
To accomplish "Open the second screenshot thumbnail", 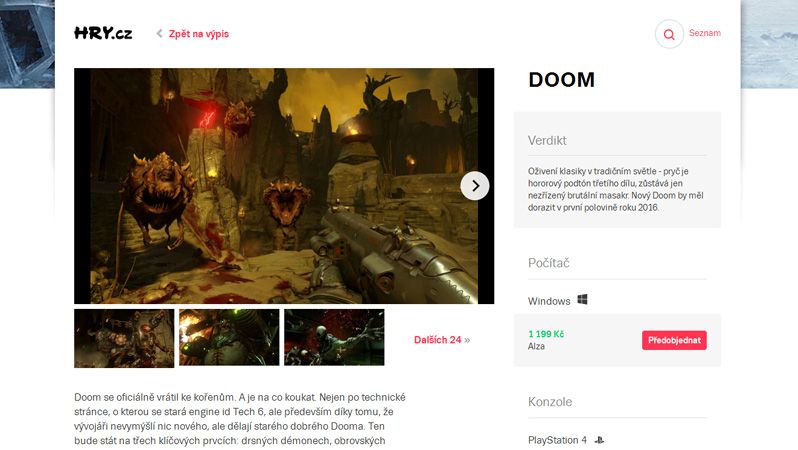I will coord(229,337).
